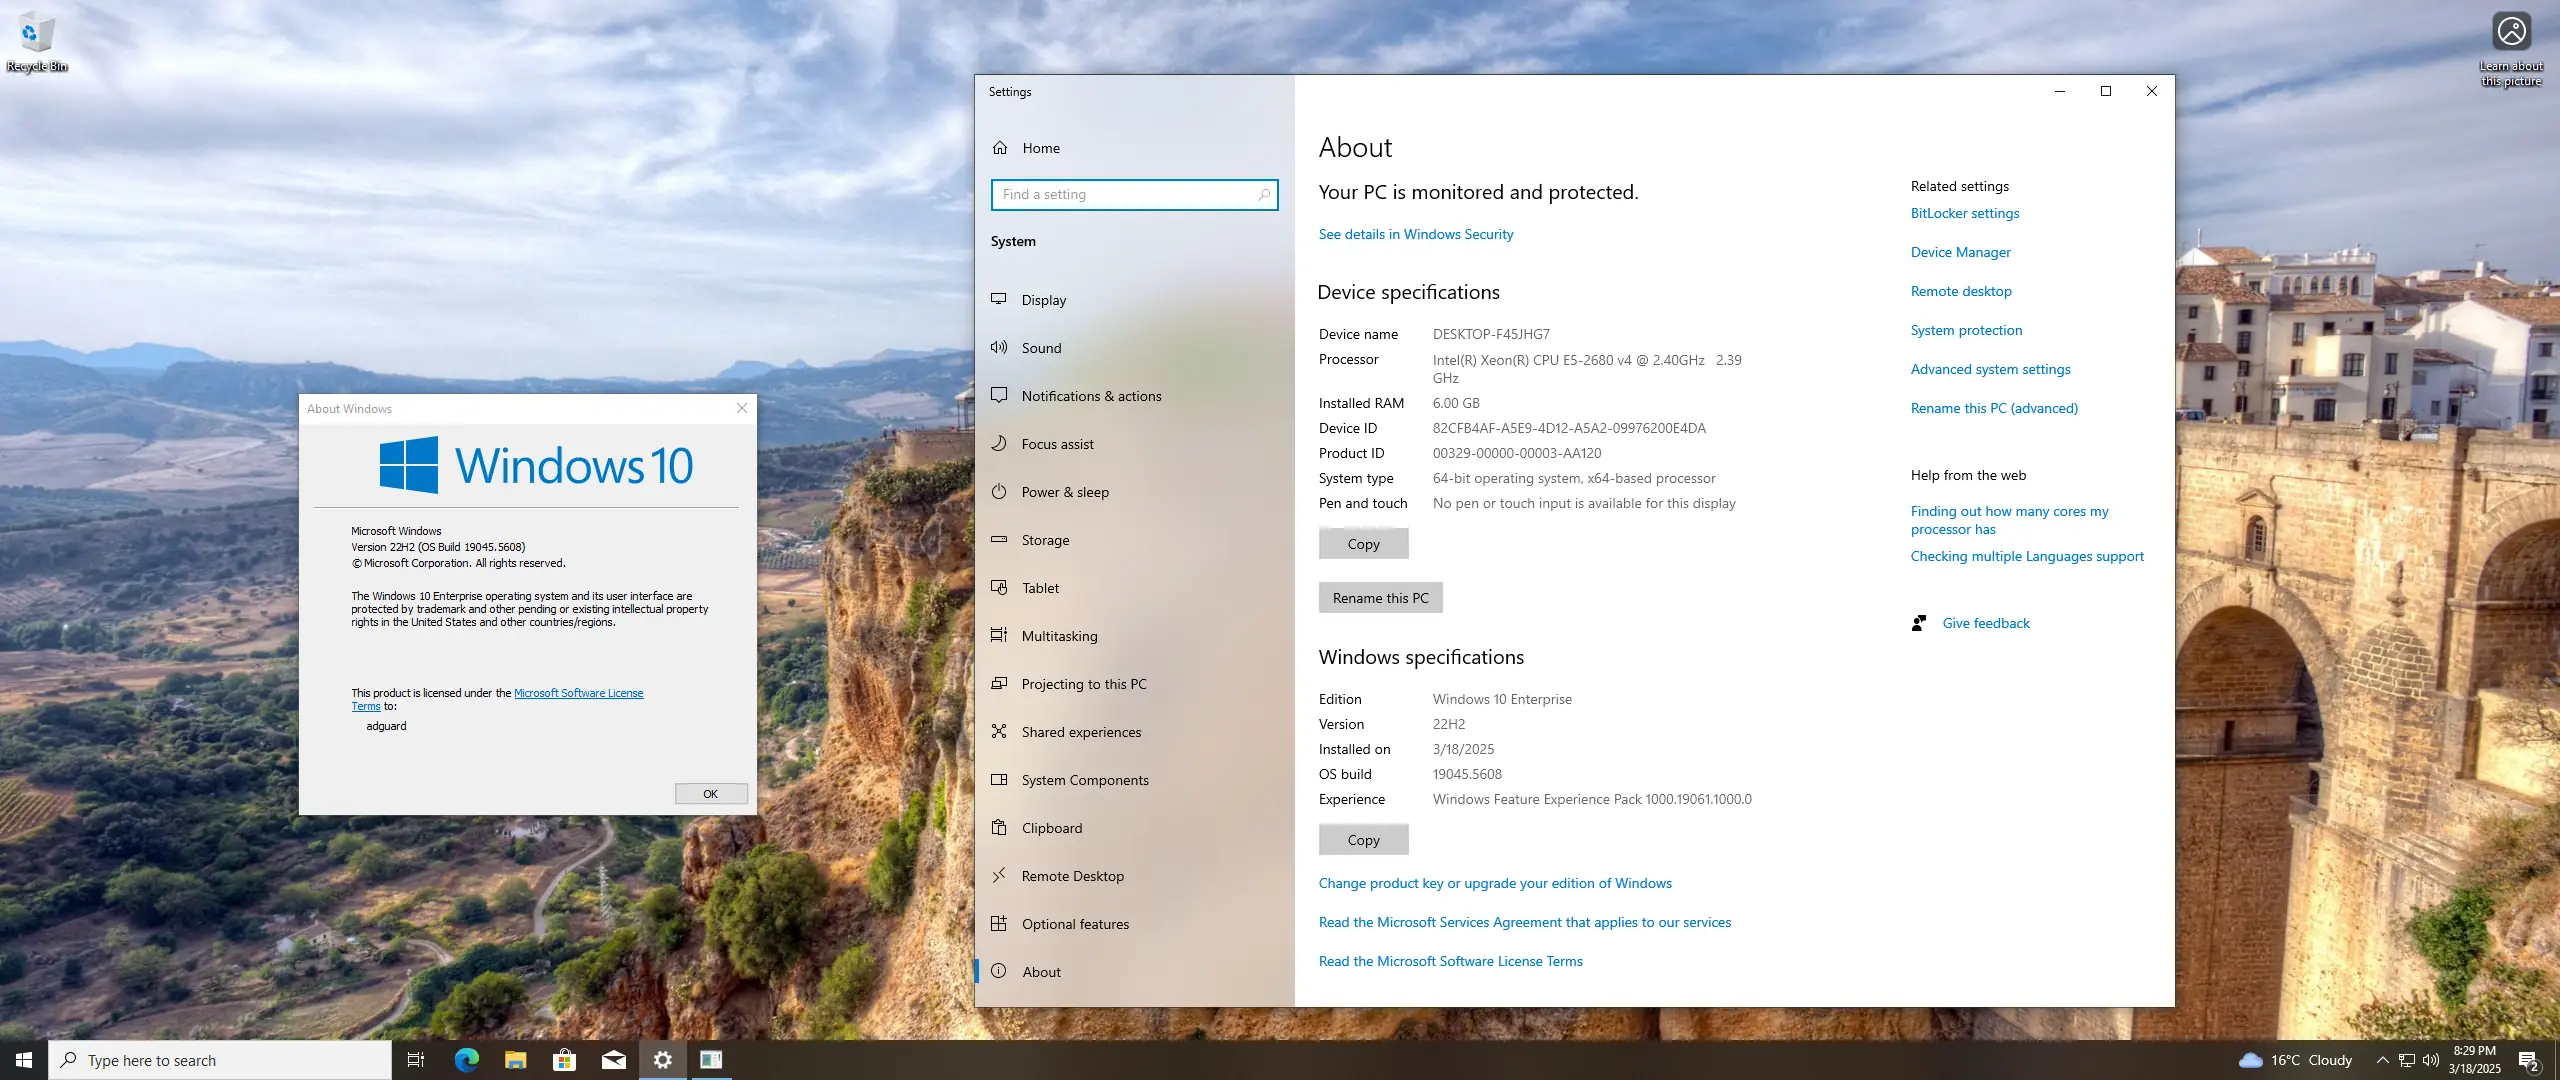Viewport: 2560px width, 1080px height.
Task: Open Focus assist settings
Action: pyautogui.click(x=1058, y=443)
